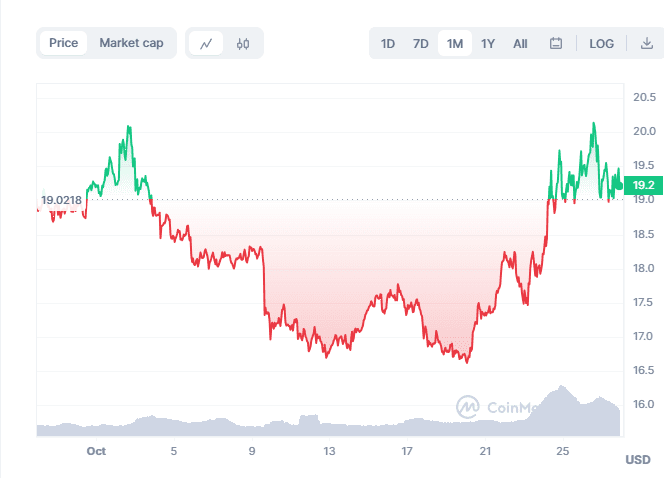Screen dimensions: 664x478
Task: Click the Oct date label on axis
Action: pyautogui.click(x=96, y=451)
